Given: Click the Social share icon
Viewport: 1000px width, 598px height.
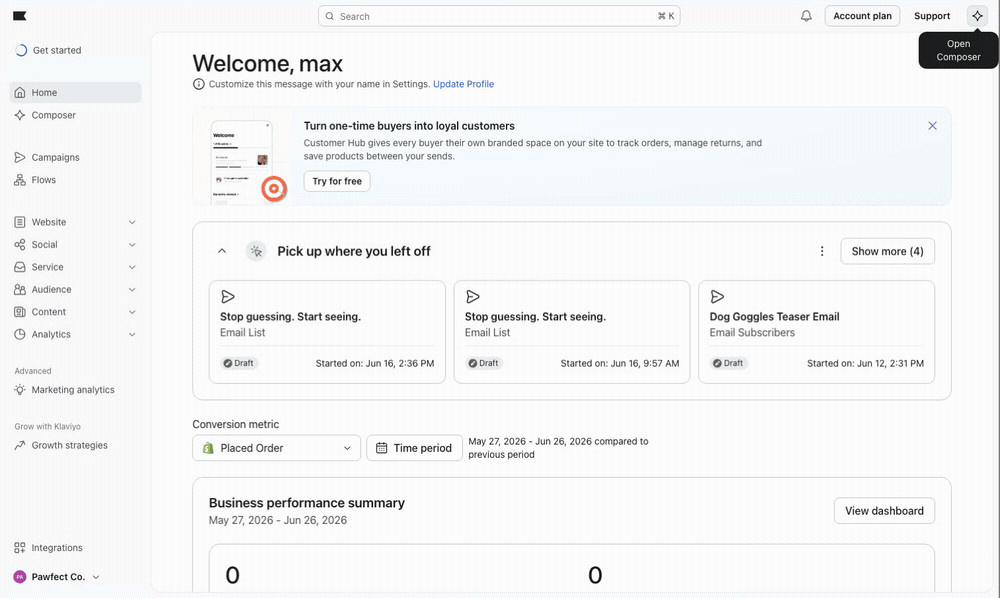Looking at the screenshot, I should [x=20, y=245].
